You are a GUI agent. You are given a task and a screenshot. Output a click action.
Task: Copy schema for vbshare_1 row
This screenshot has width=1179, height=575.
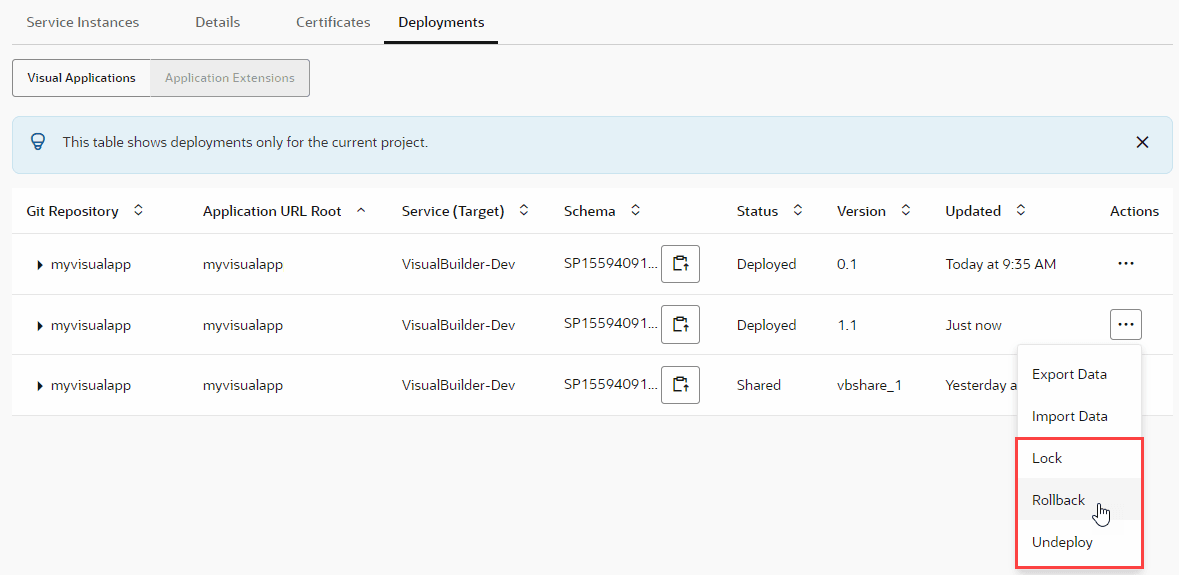pos(680,385)
